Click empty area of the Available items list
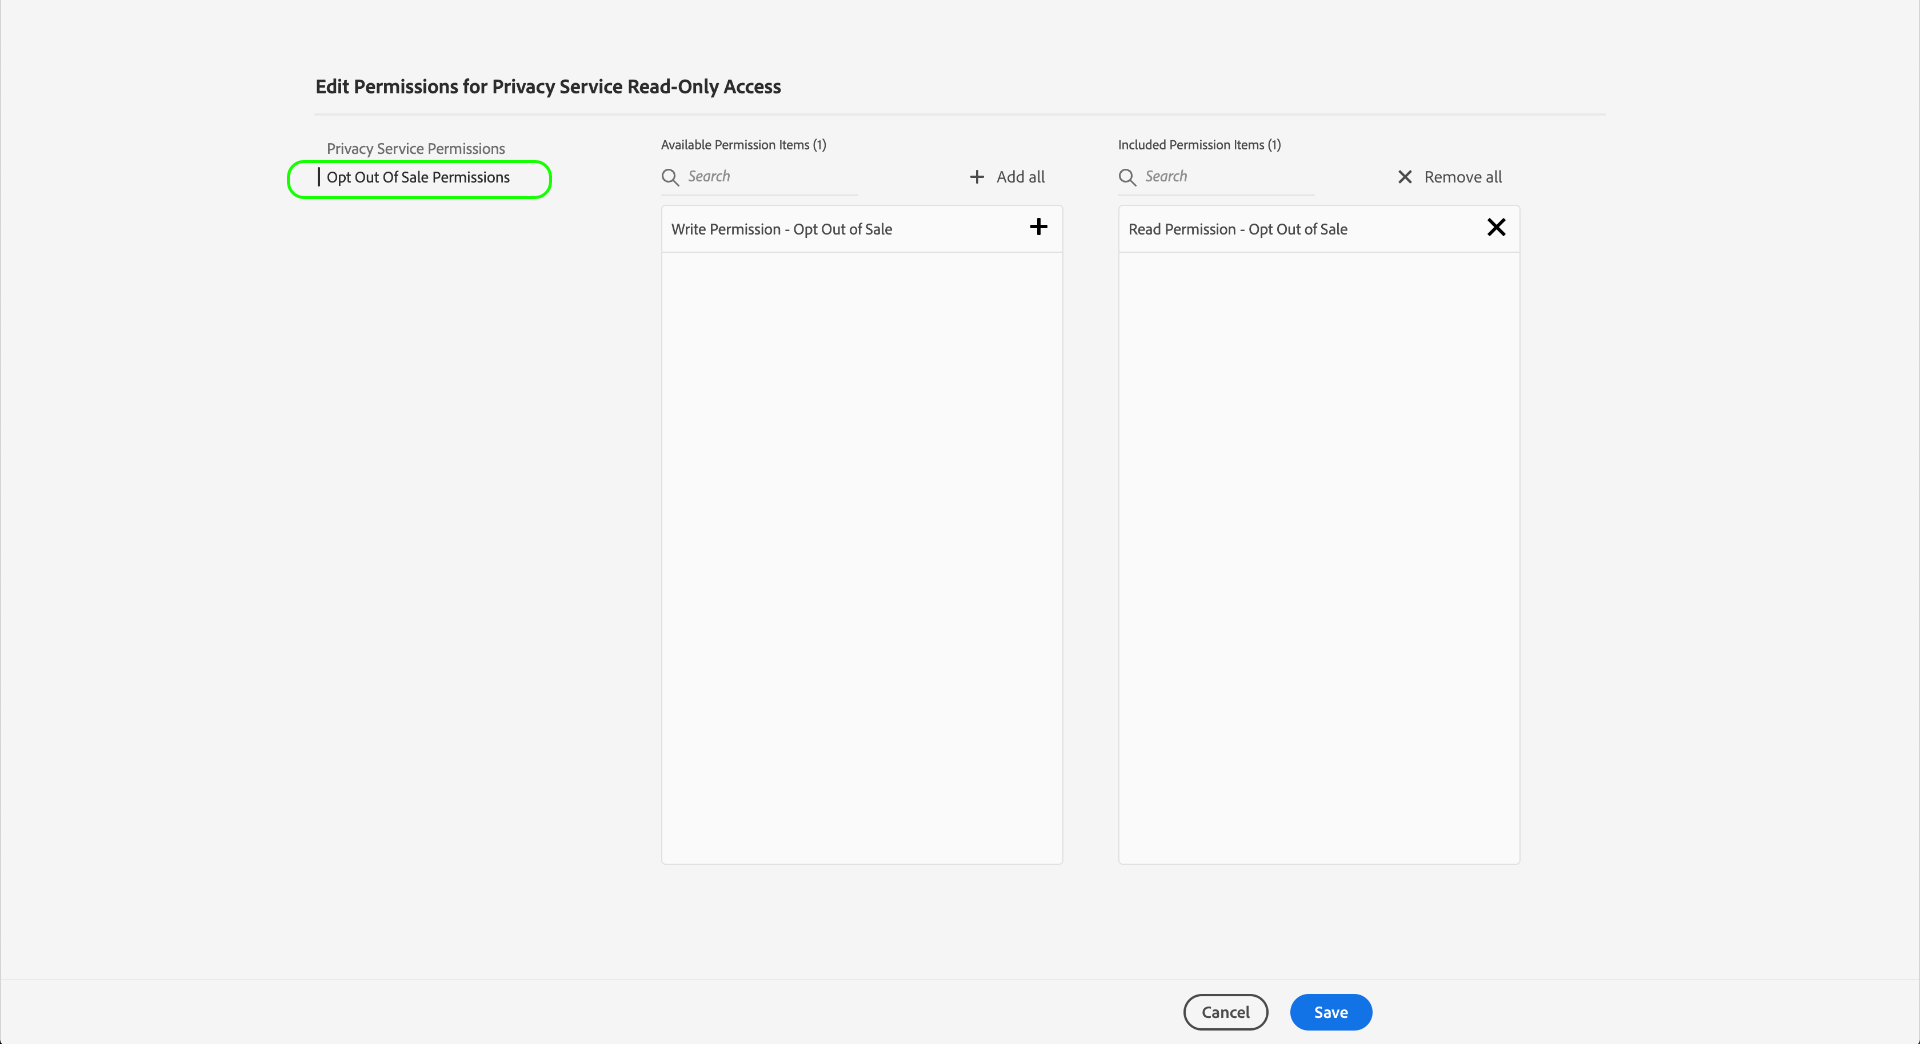1920x1044 pixels. (861, 558)
